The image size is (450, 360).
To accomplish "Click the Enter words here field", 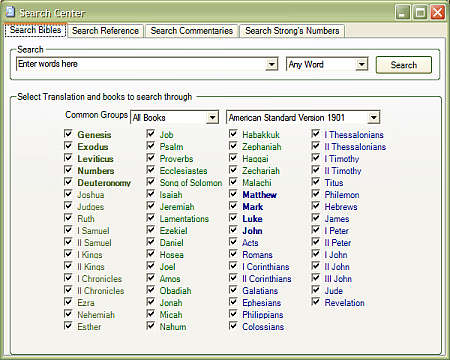I will [141, 64].
